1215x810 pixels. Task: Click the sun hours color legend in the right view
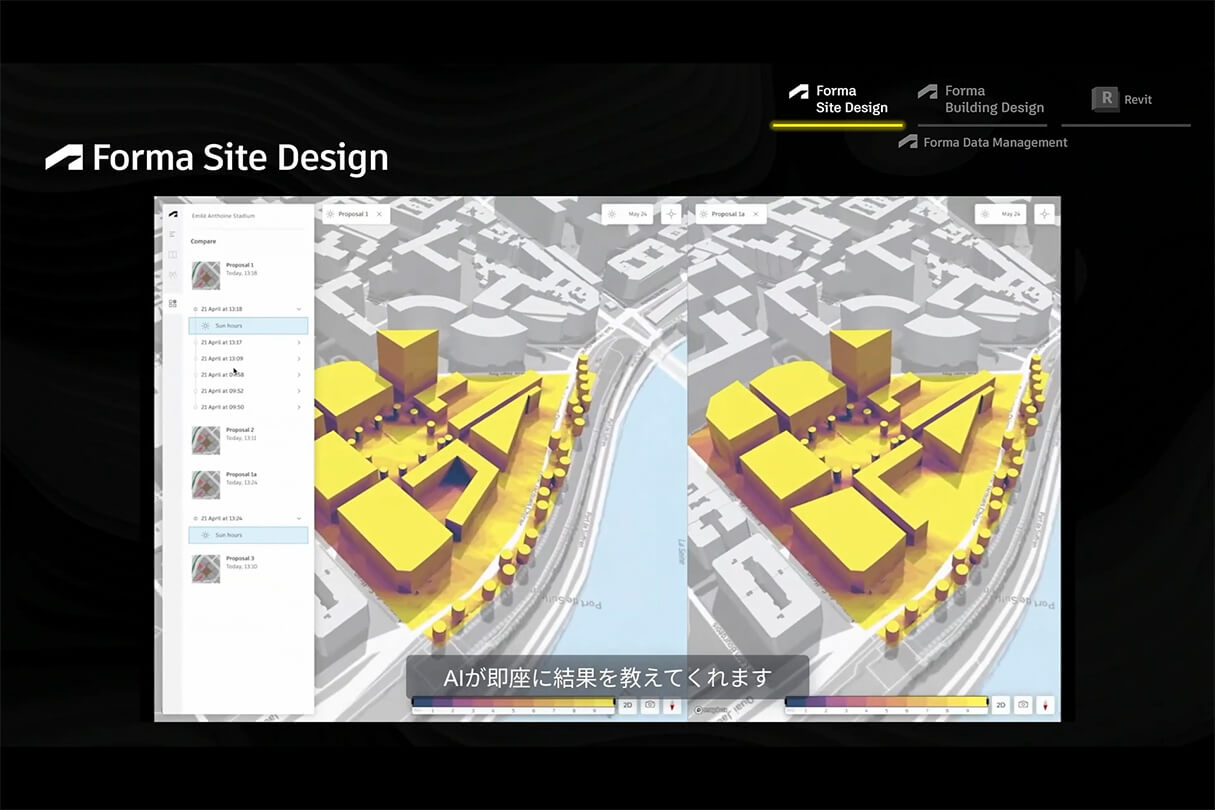coord(887,704)
